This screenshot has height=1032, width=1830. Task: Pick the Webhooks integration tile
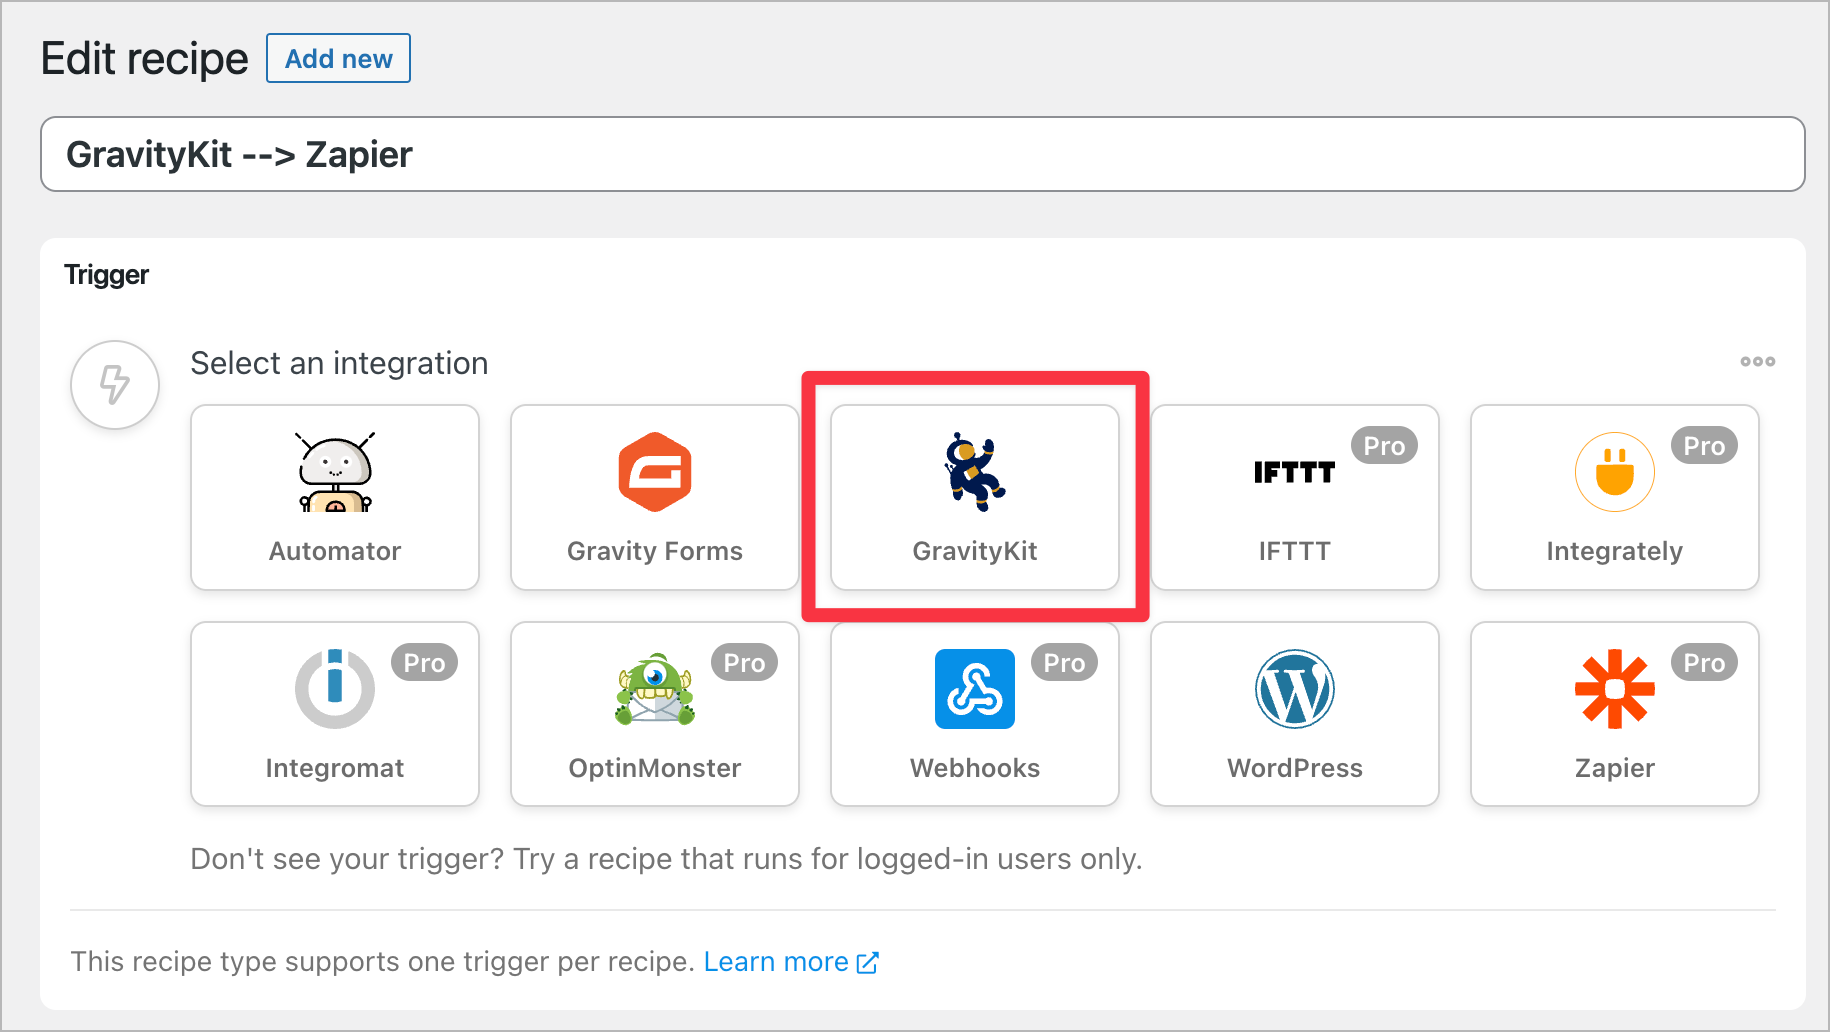(x=974, y=714)
